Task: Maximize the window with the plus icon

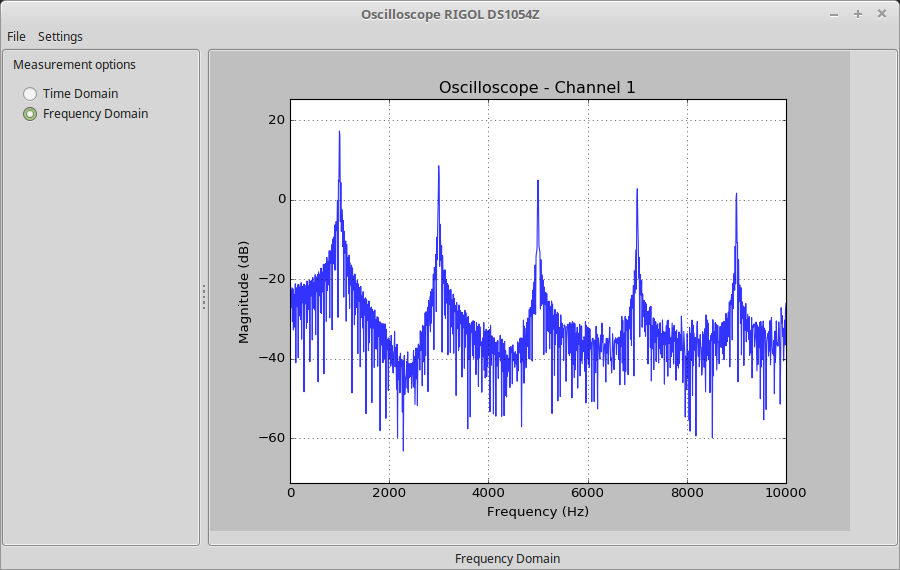Action: click(858, 14)
